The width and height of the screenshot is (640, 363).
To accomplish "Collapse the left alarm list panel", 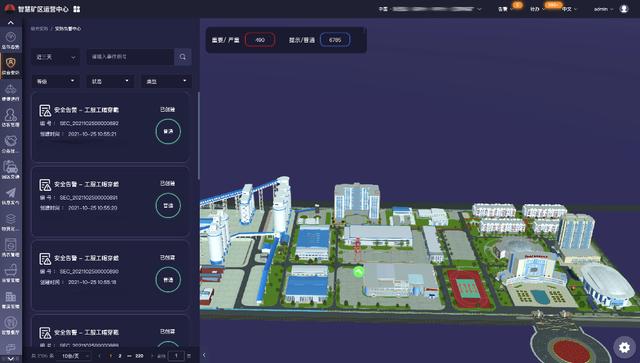I will [x=204, y=355].
